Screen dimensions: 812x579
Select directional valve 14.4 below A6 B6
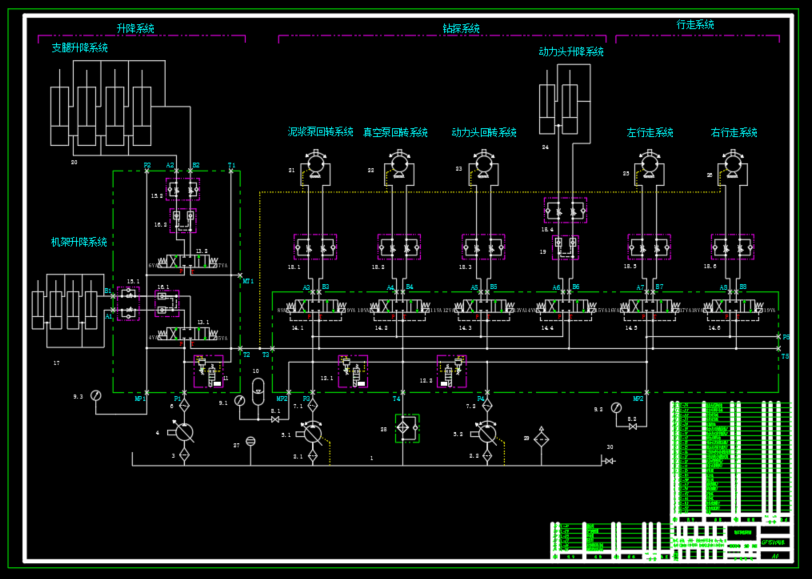pos(566,308)
